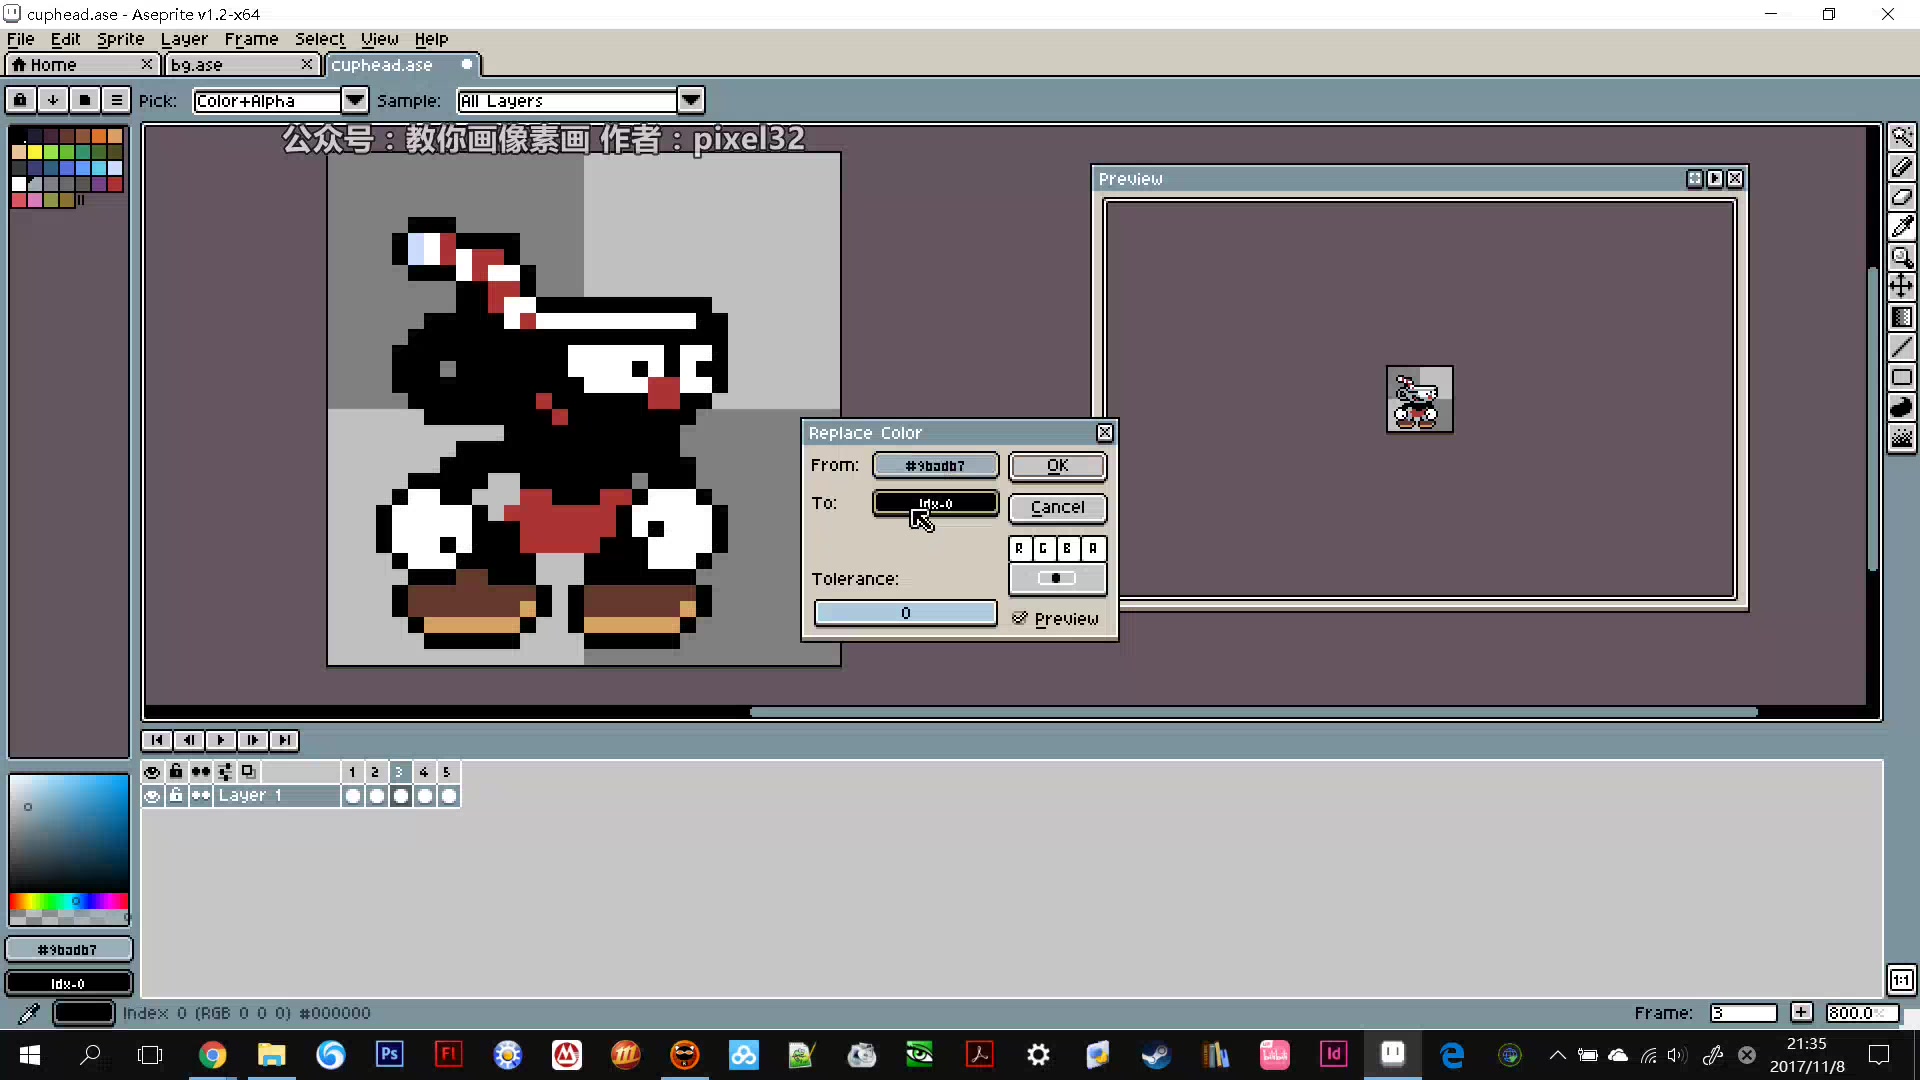
Task: Open the Sprite menu
Action: click(x=120, y=38)
